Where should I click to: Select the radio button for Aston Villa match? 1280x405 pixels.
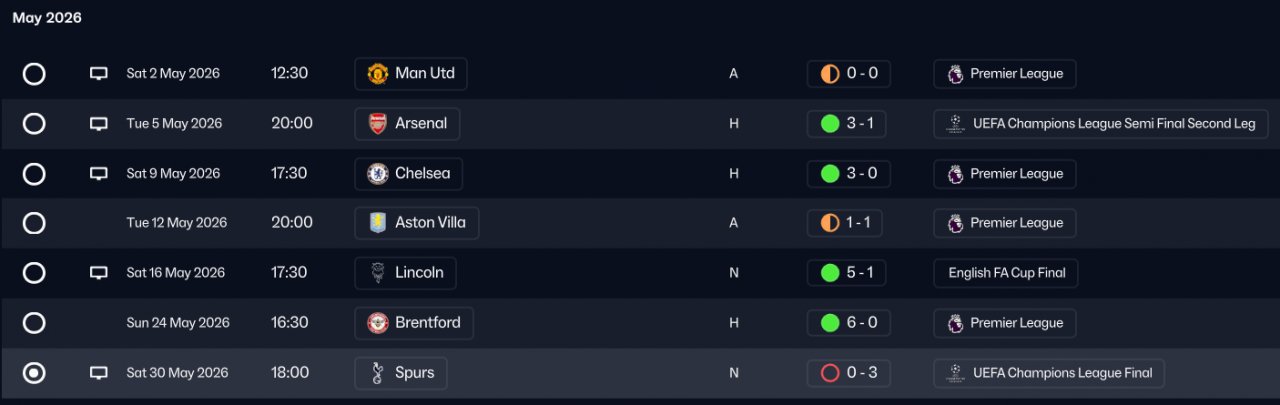click(x=34, y=223)
